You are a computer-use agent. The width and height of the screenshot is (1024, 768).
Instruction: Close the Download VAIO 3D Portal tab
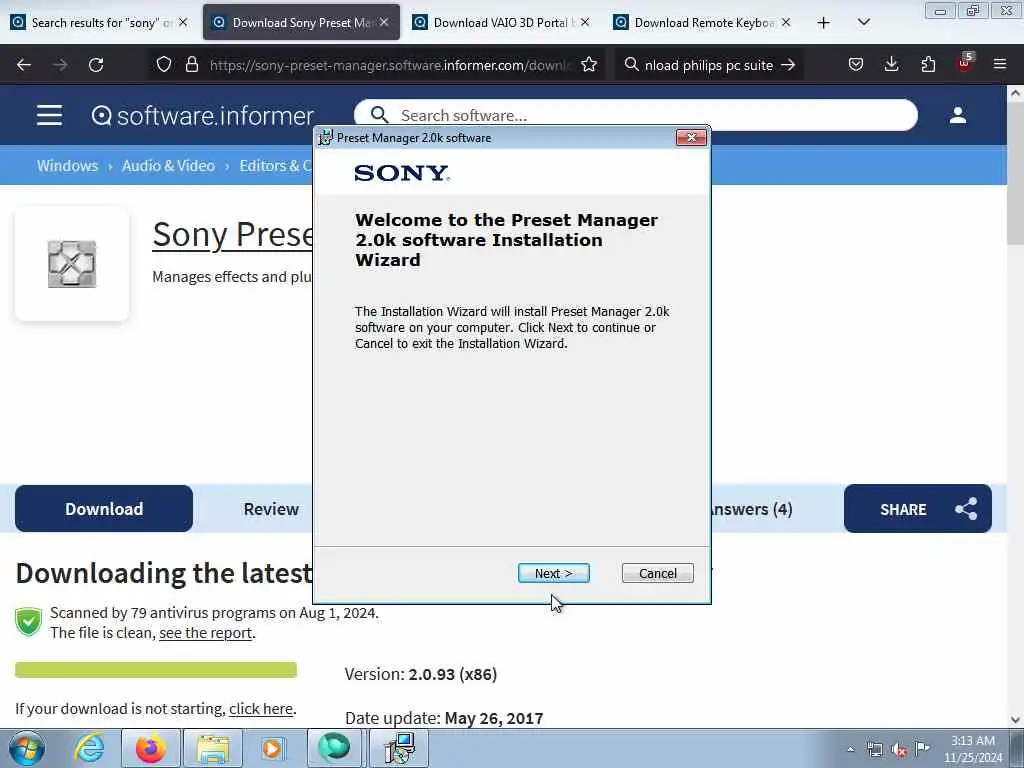point(585,22)
